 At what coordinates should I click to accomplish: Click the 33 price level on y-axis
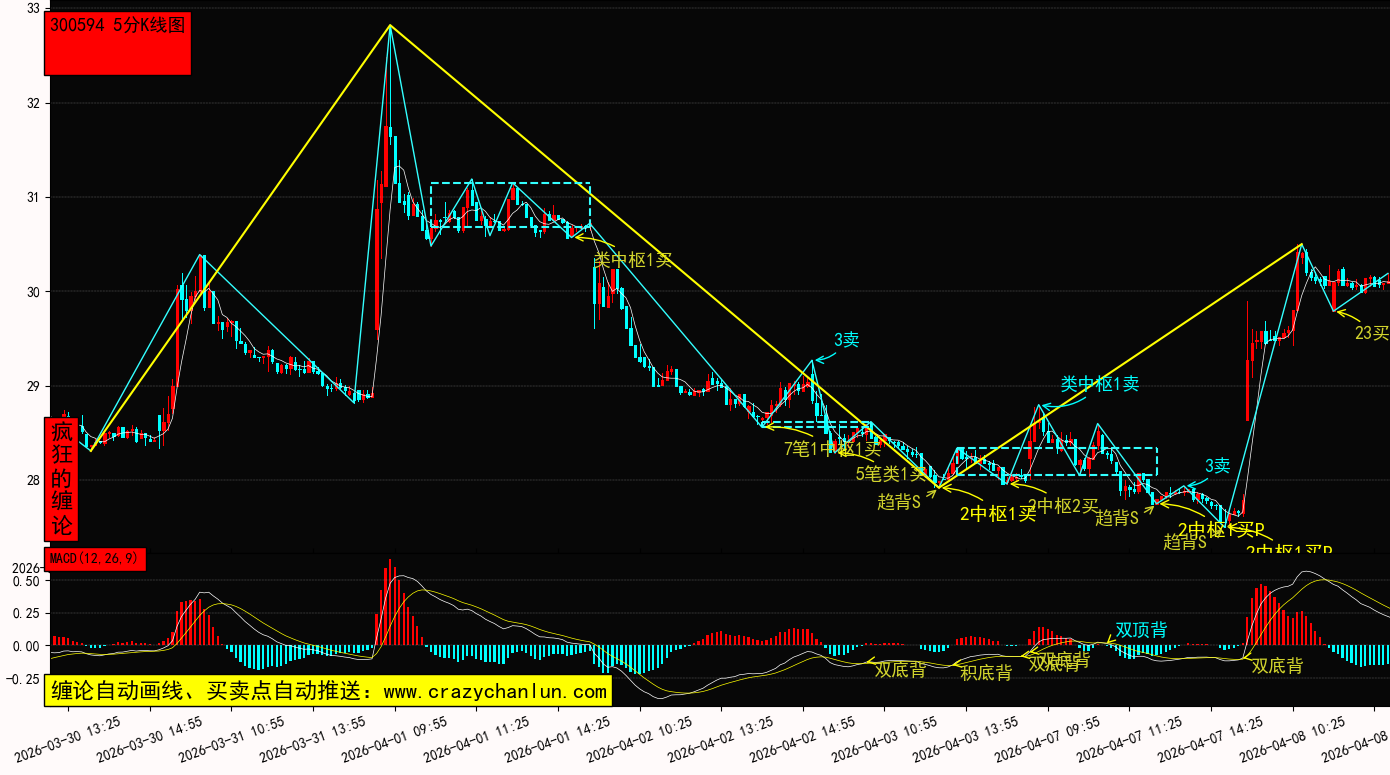coord(33,9)
